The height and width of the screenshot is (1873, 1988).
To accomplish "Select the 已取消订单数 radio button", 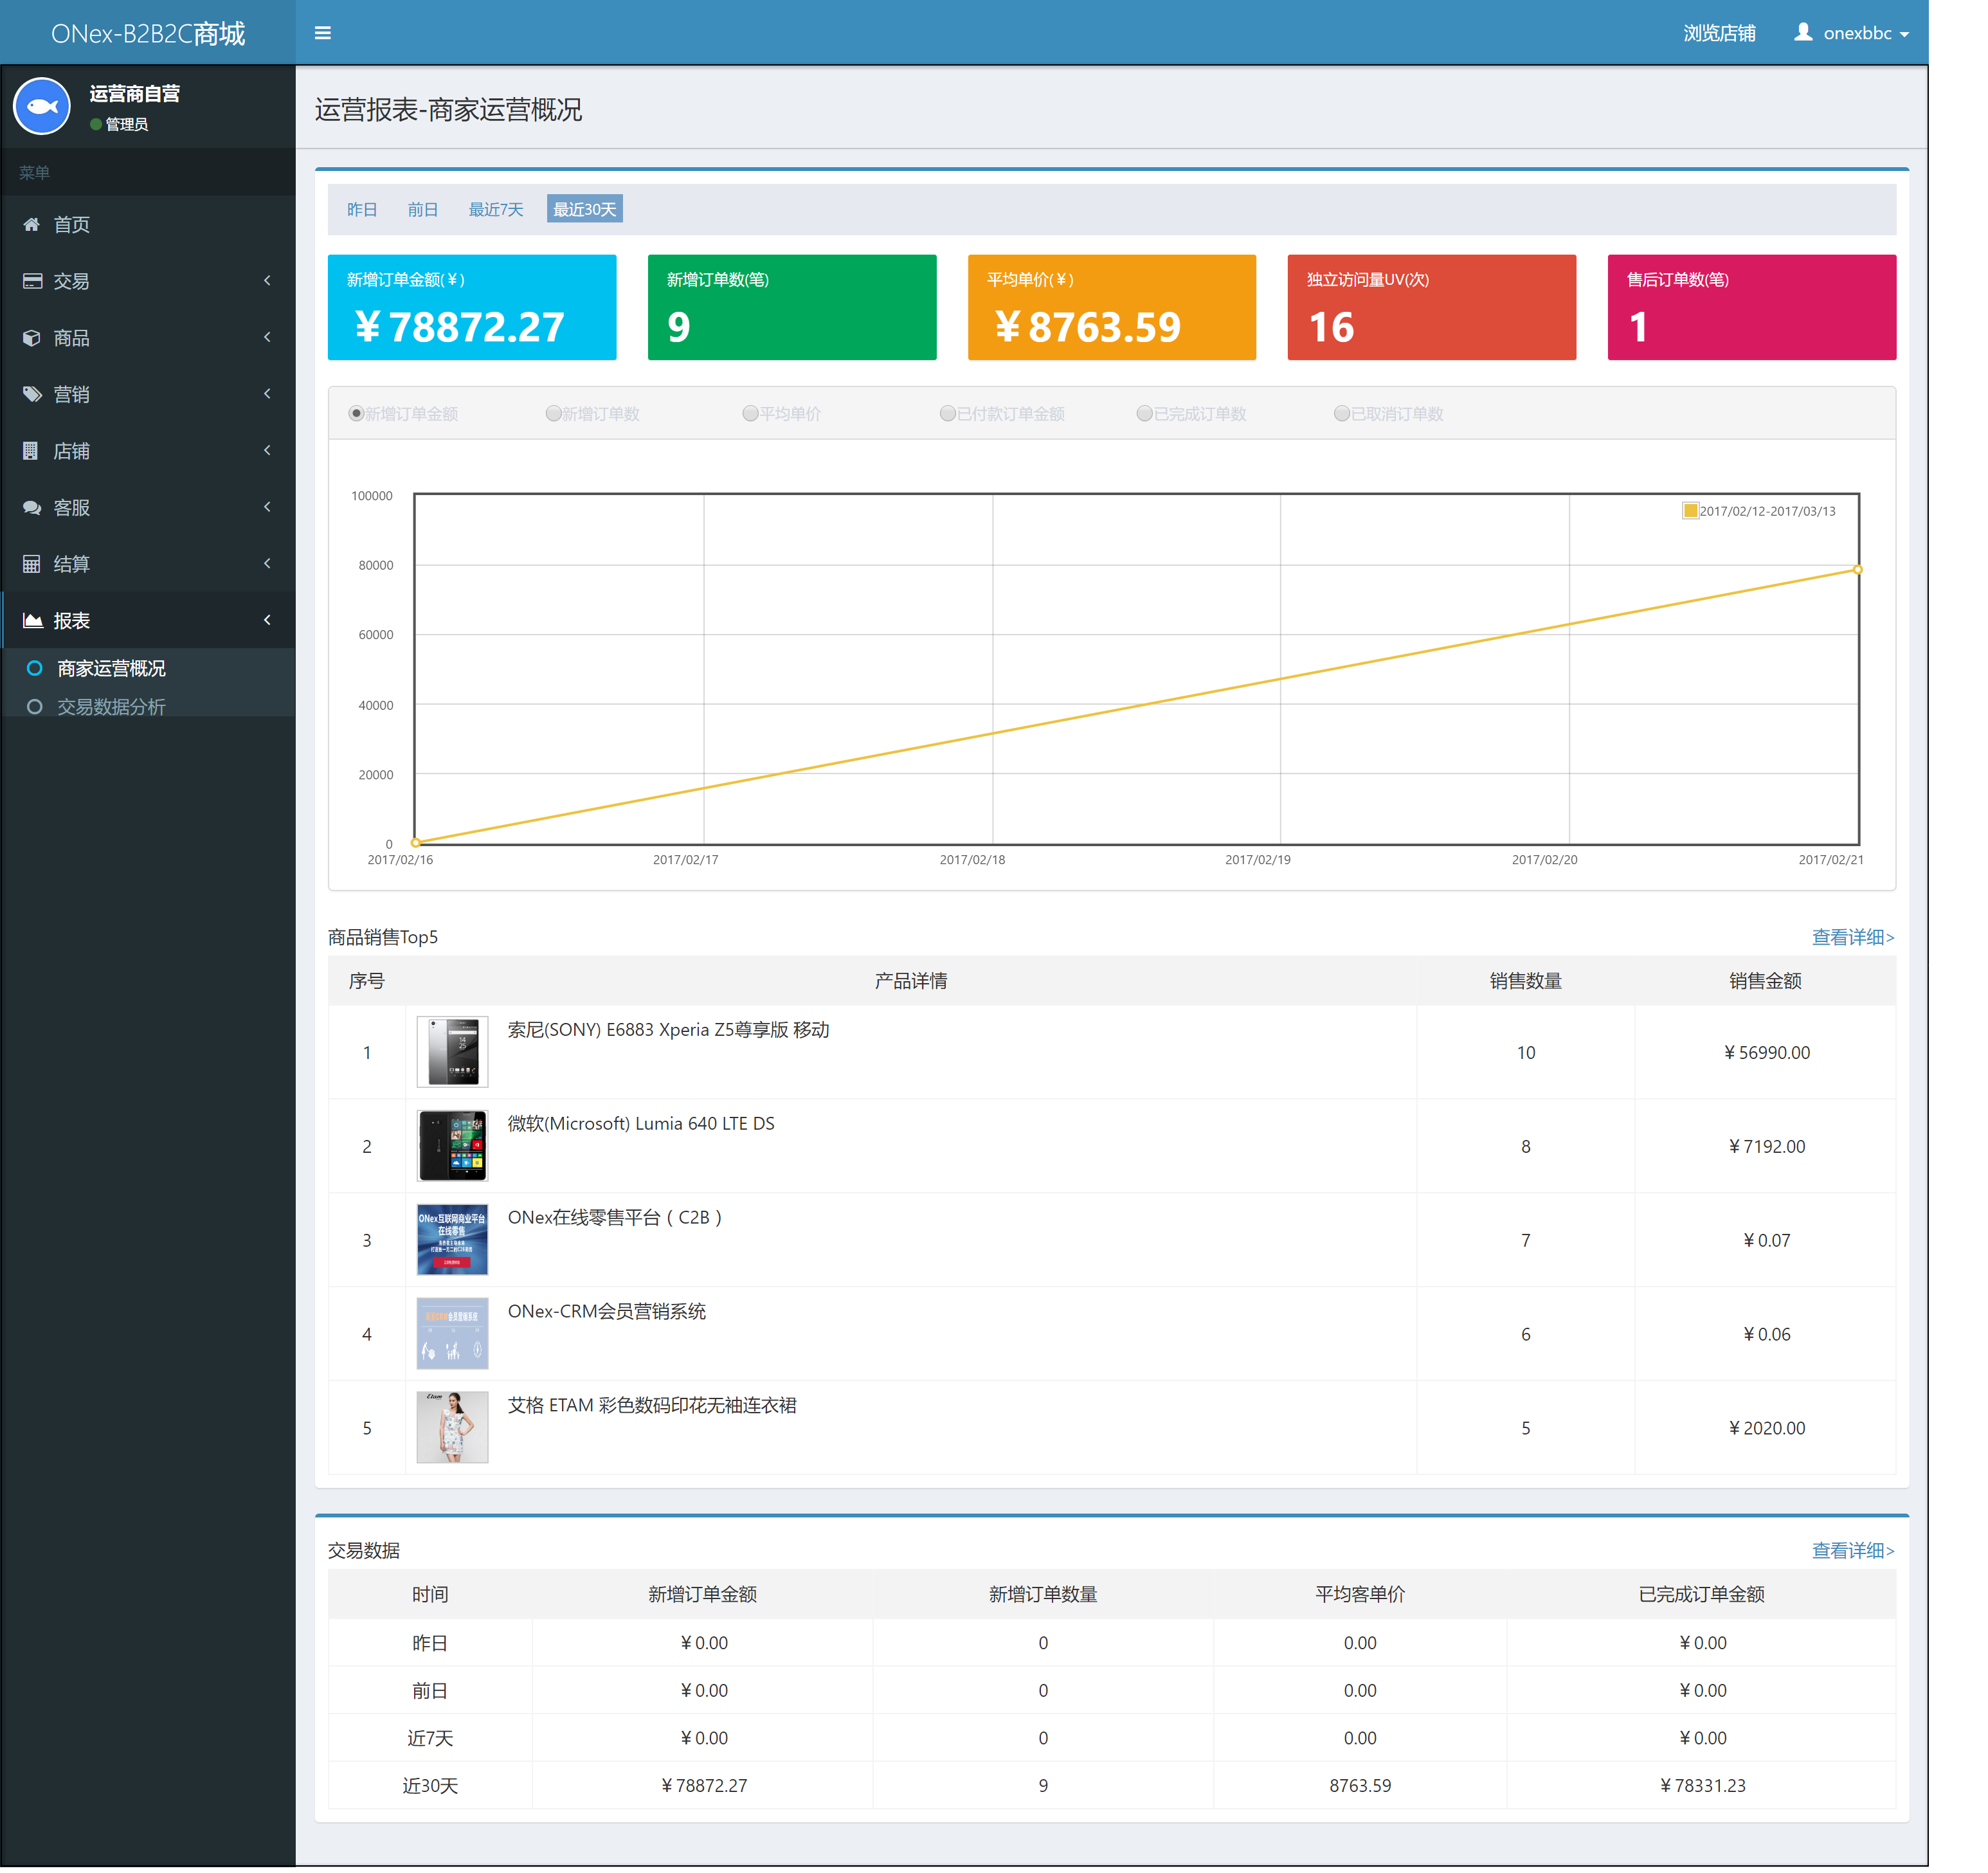I will pyautogui.click(x=1341, y=414).
